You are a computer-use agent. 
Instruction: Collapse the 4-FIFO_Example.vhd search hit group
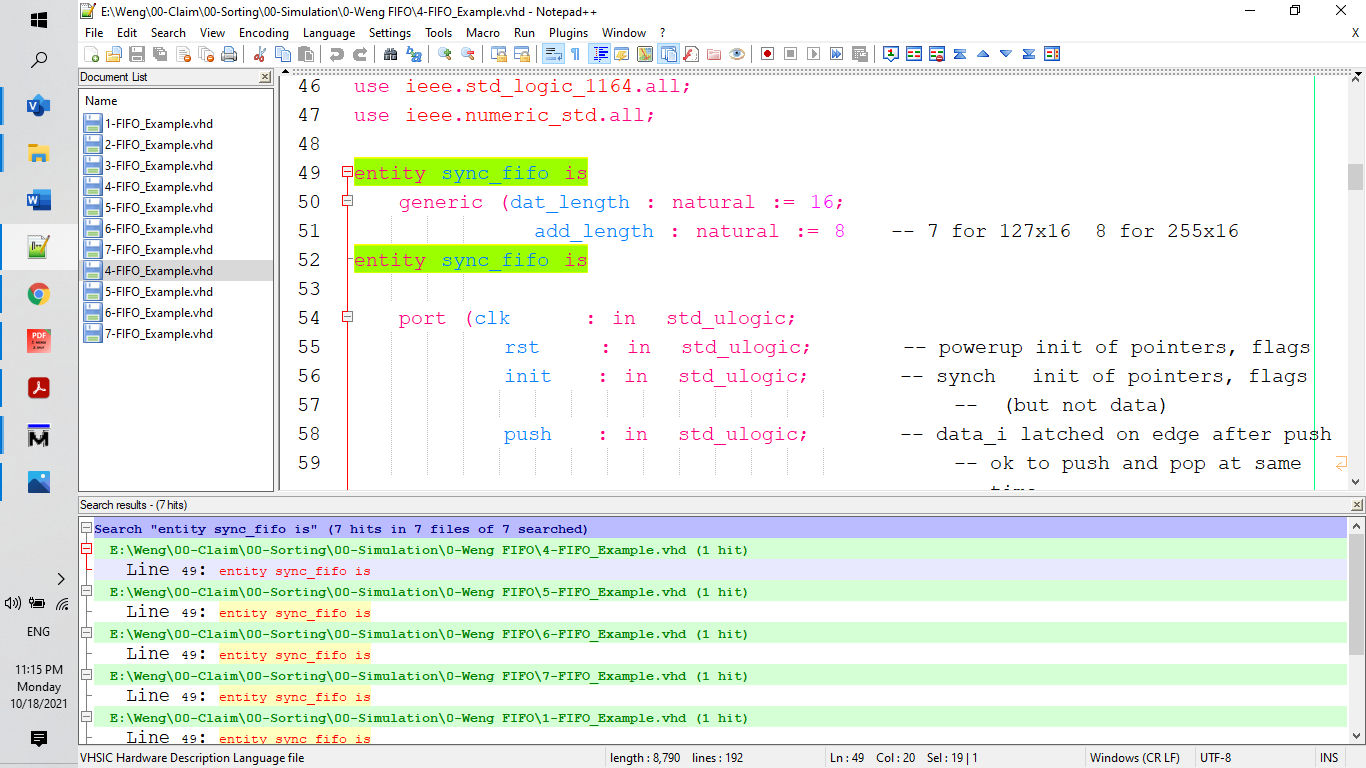pos(87,550)
